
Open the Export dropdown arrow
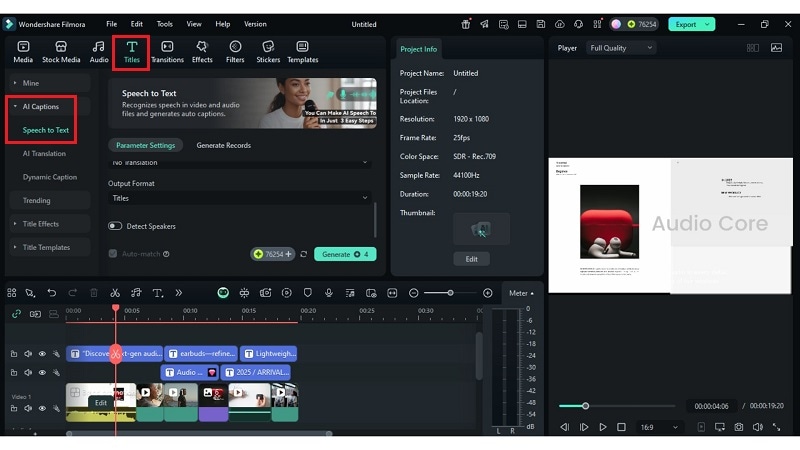[x=707, y=24]
